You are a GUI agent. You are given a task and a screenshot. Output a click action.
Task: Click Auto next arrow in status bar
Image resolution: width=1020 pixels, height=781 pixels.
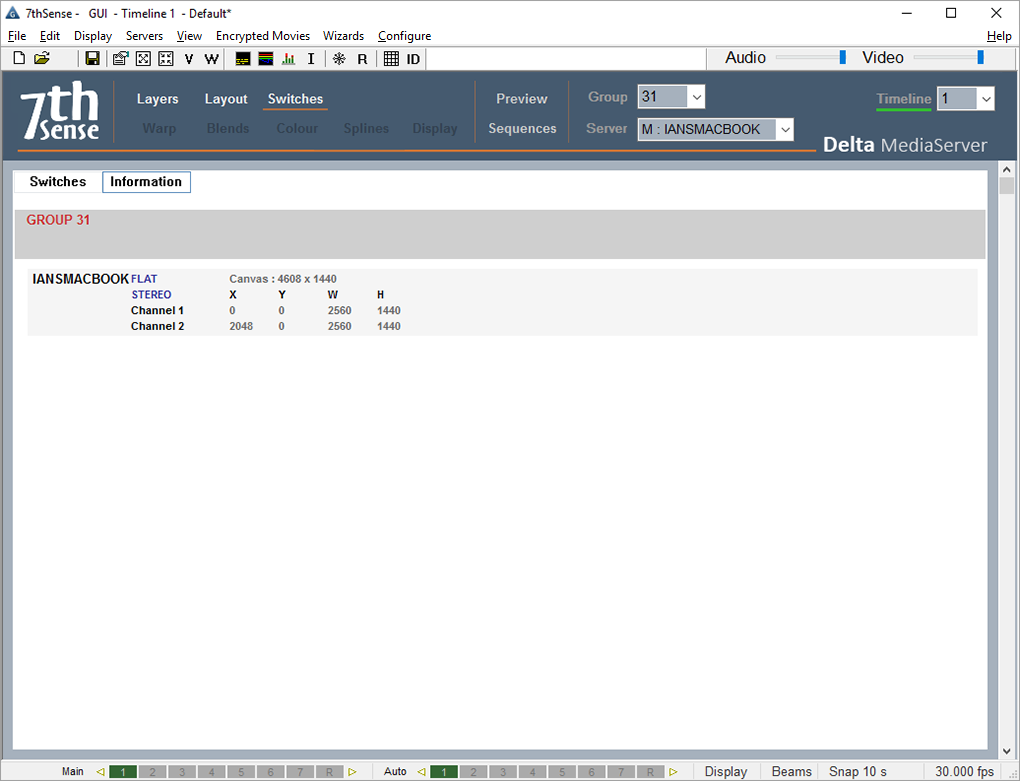coord(673,772)
